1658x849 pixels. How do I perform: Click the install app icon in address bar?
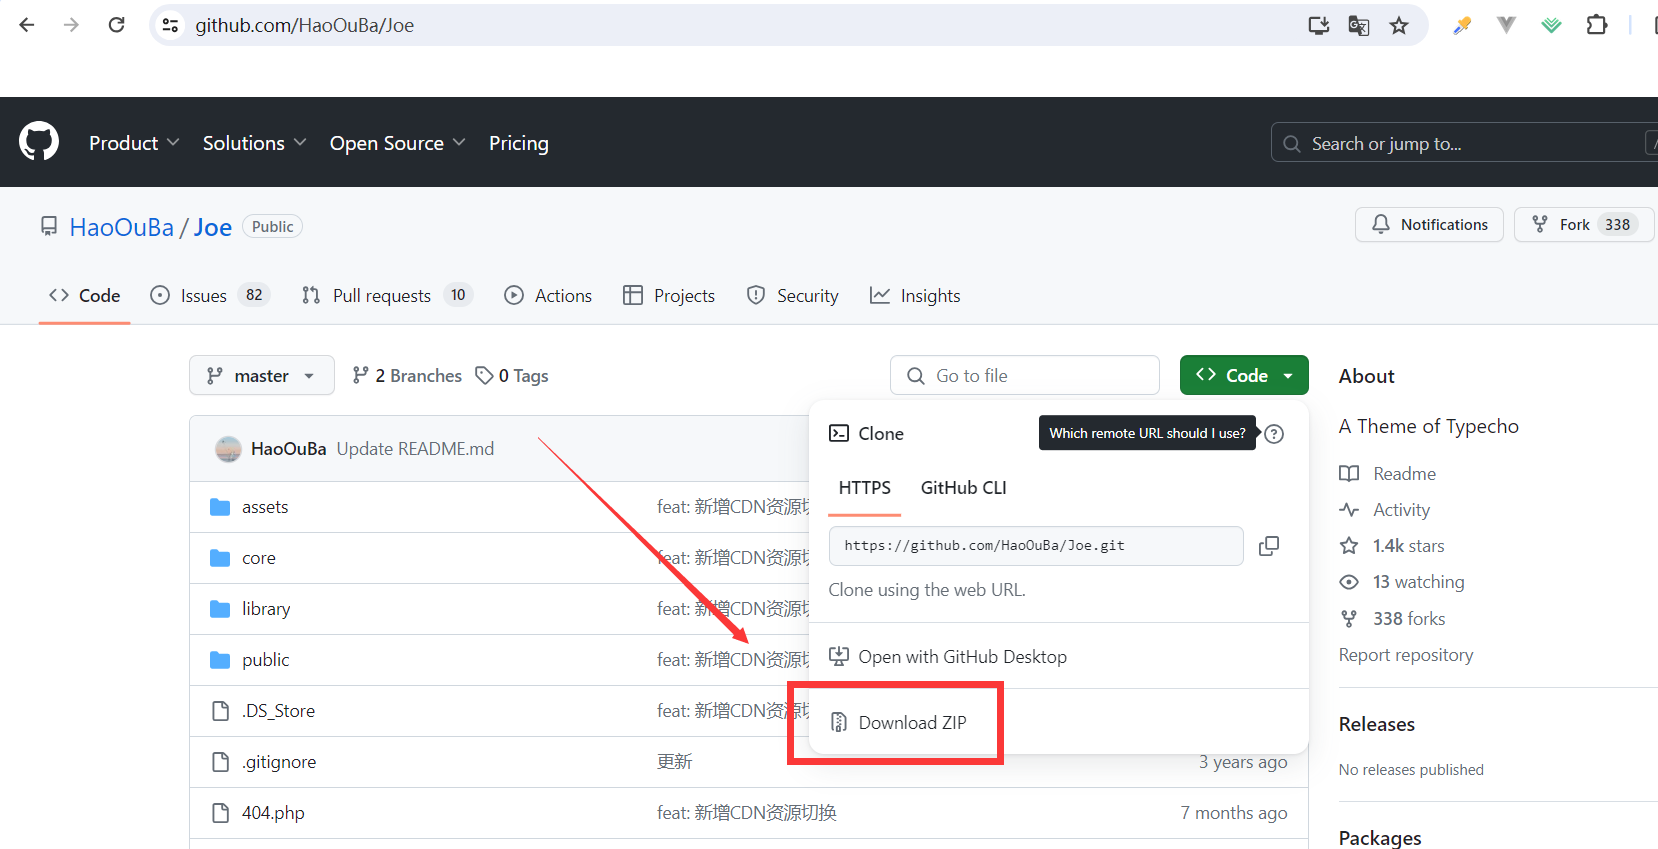point(1319,25)
